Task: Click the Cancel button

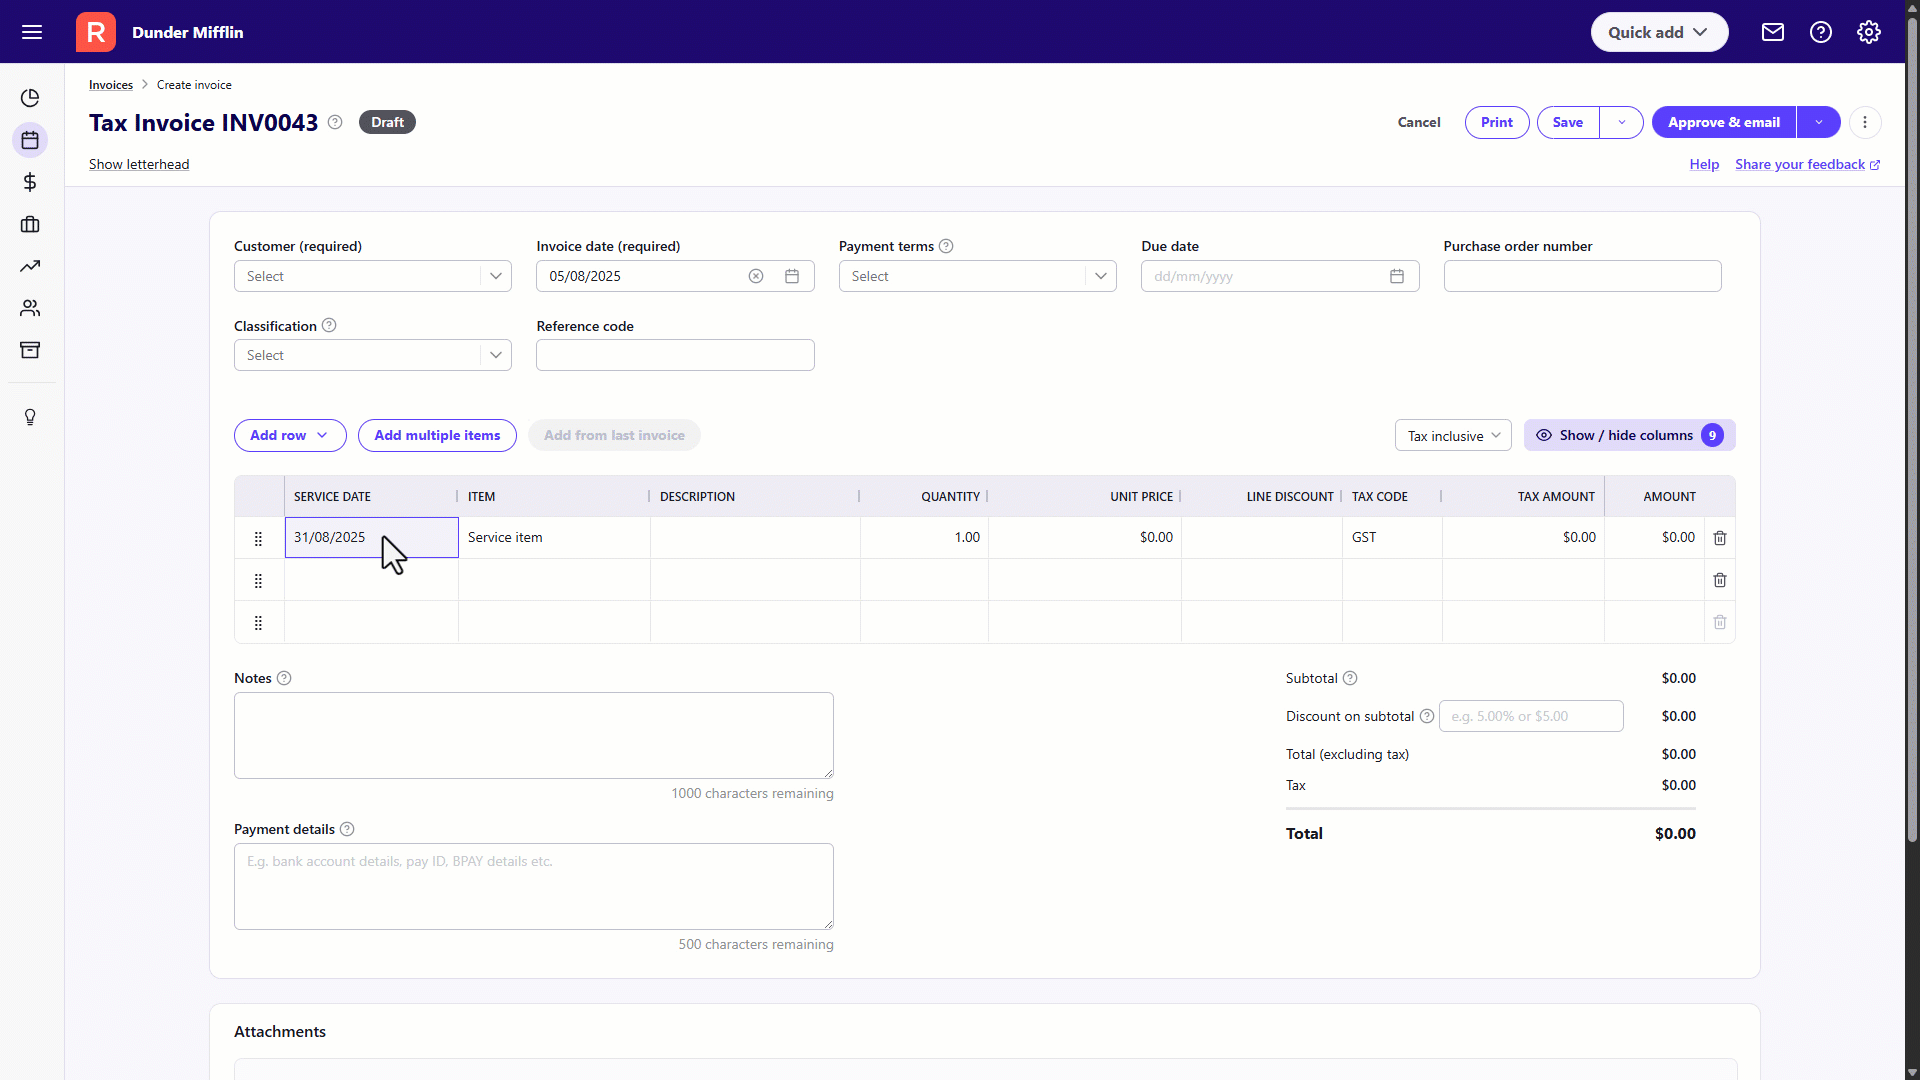Action: click(x=1419, y=122)
